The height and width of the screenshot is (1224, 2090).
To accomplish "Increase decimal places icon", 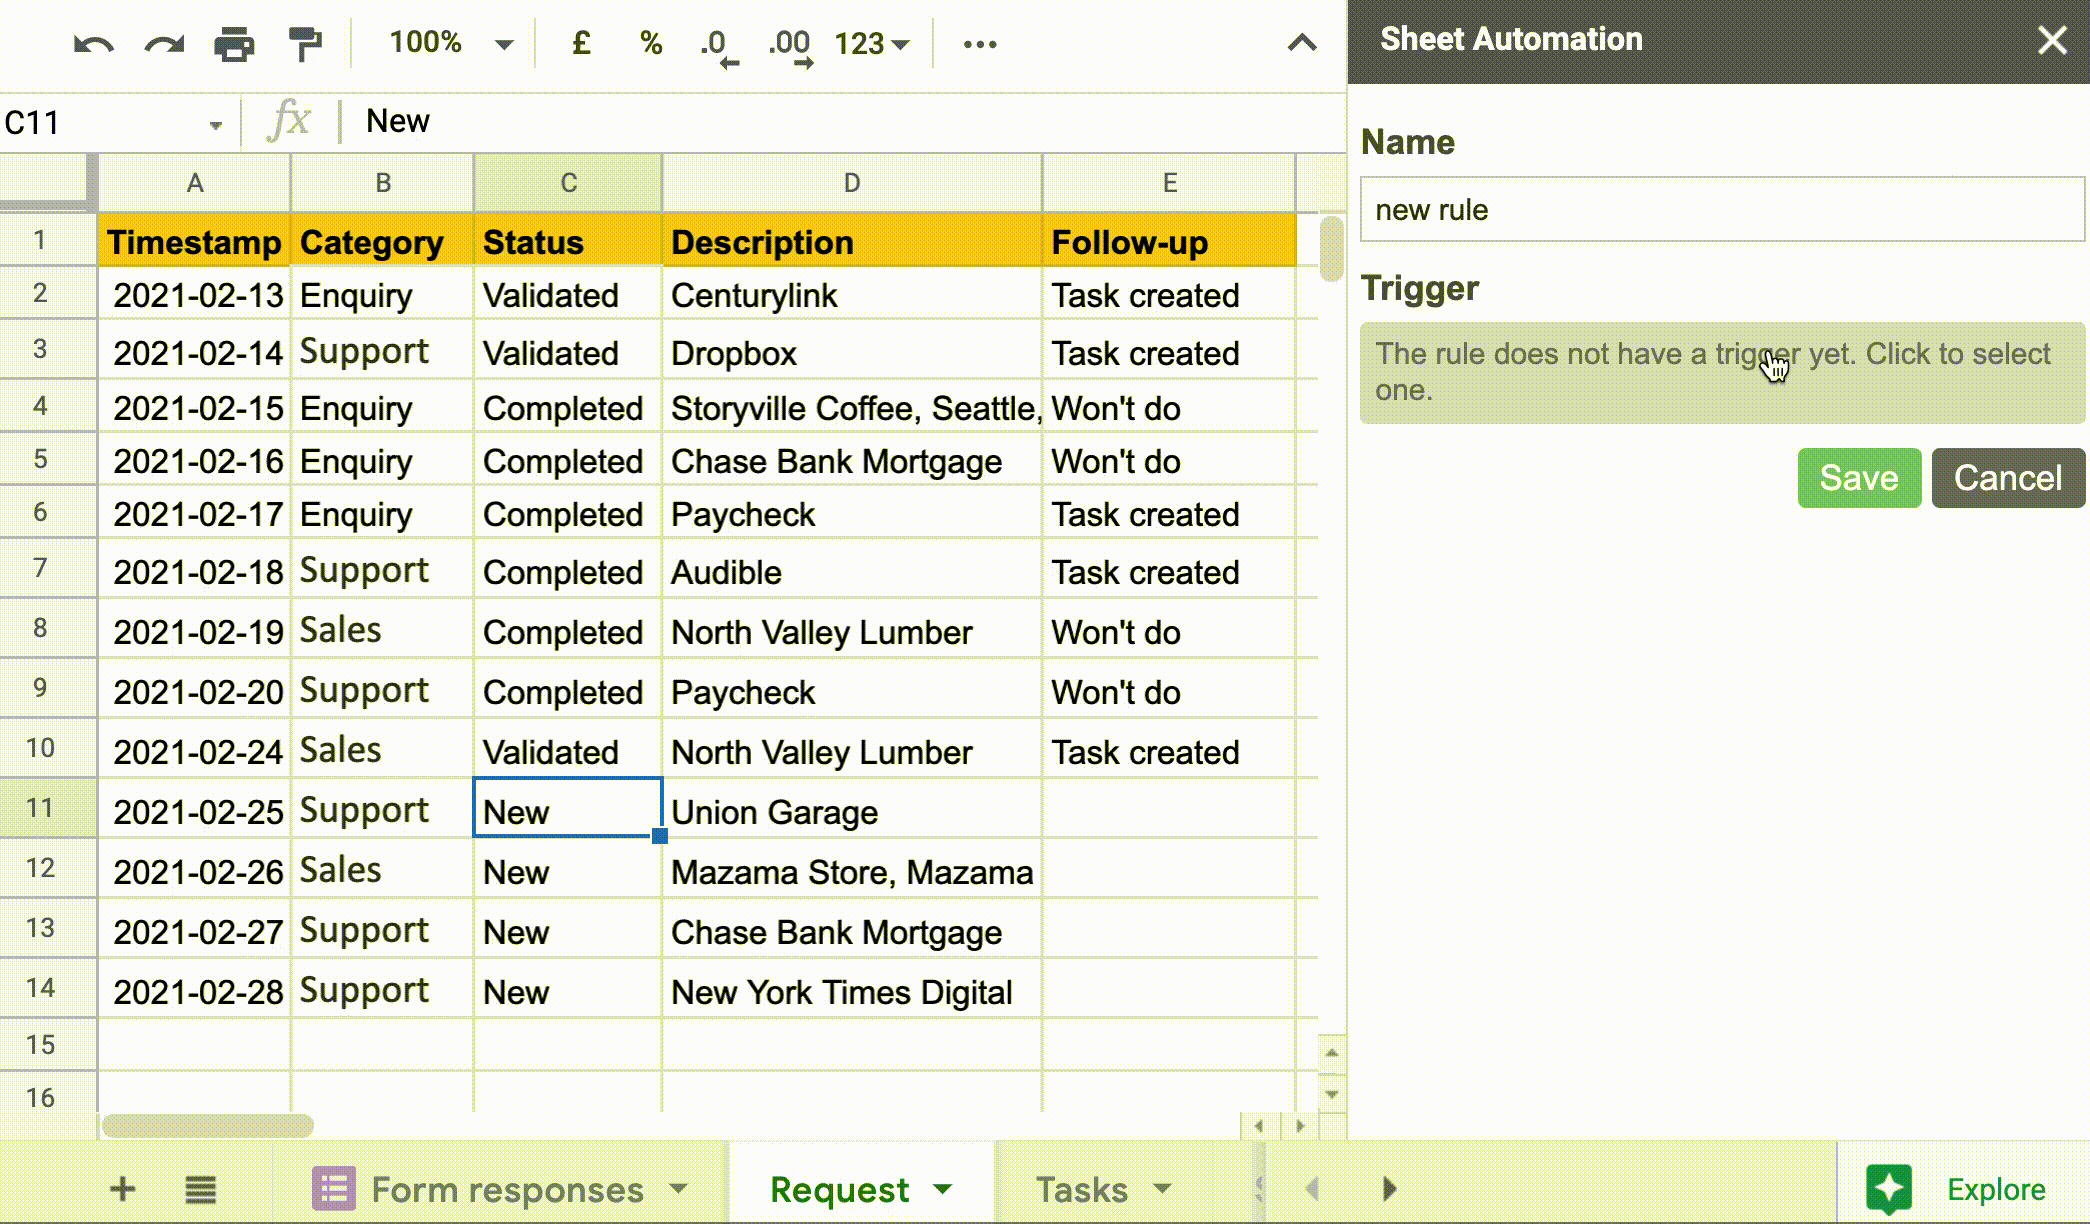I will 790,45.
